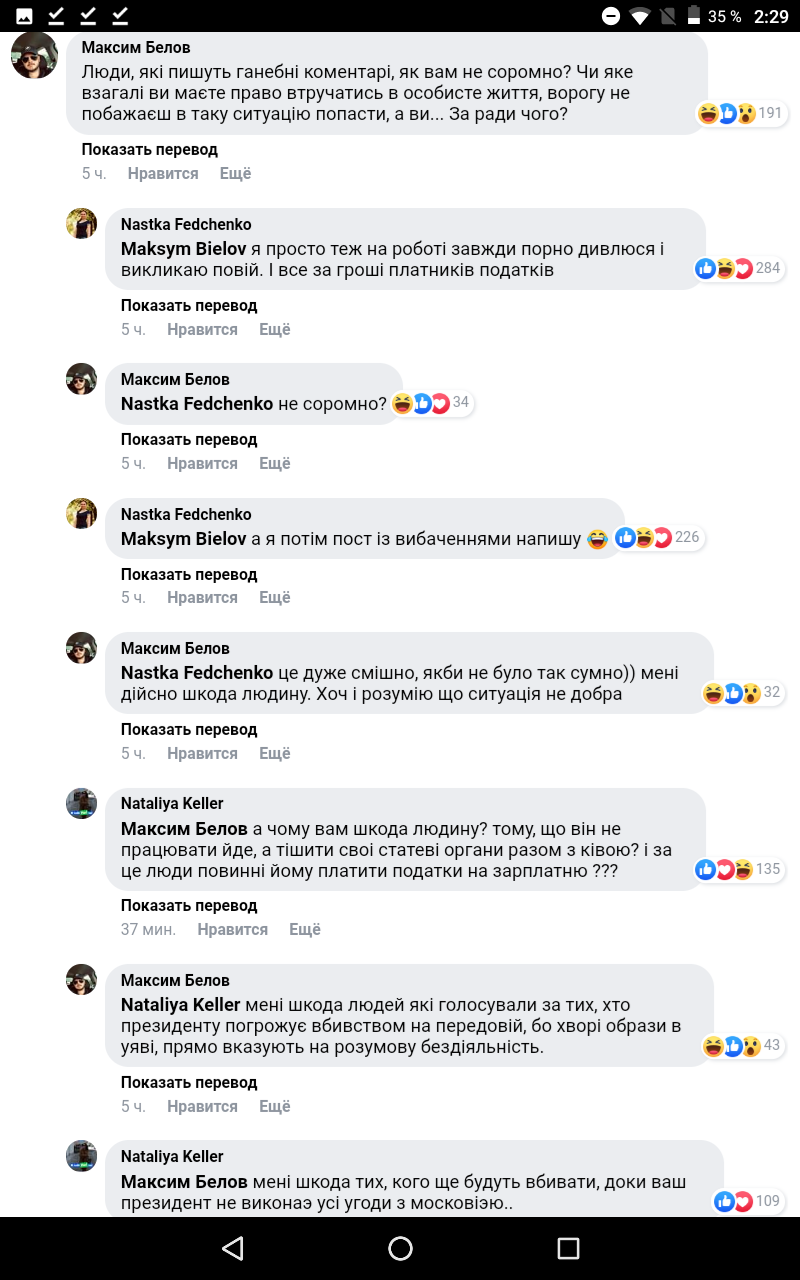
Task: Like the top comment via Нравится
Action: [163, 173]
